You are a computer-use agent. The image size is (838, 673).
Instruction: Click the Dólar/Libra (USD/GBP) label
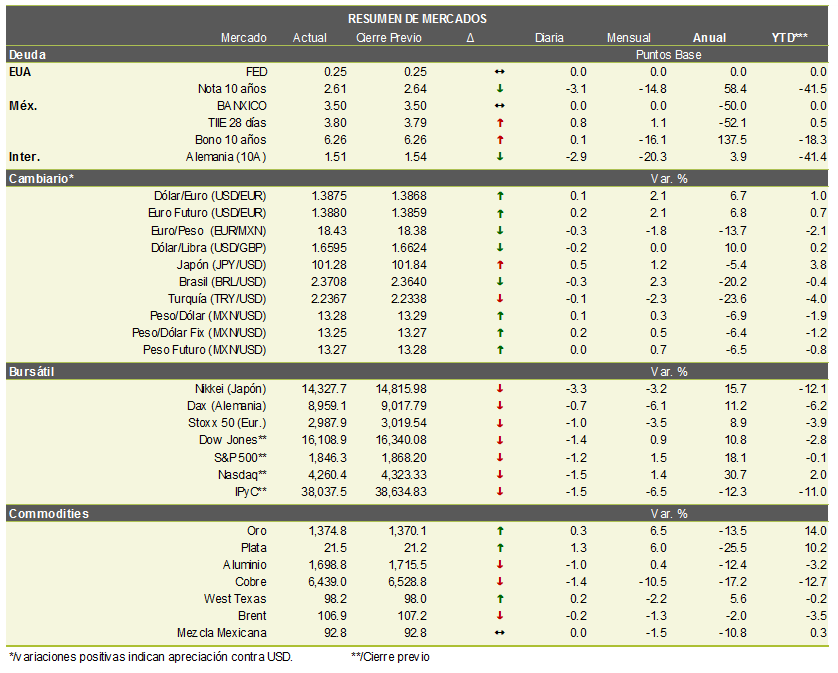[x=208, y=247]
